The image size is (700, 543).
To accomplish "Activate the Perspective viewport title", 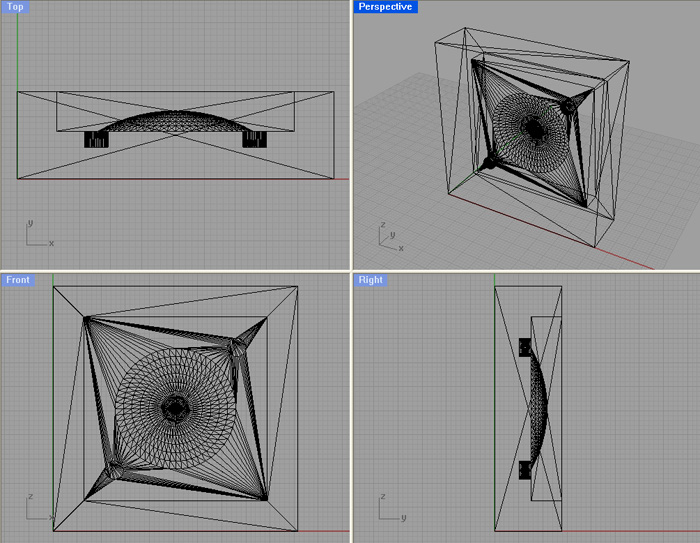I will click(386, 7).
